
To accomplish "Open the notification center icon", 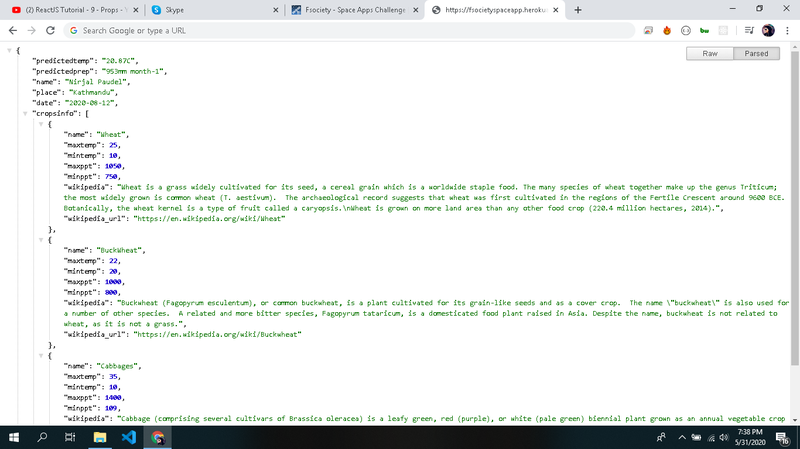I will click(x=783, y=437).
